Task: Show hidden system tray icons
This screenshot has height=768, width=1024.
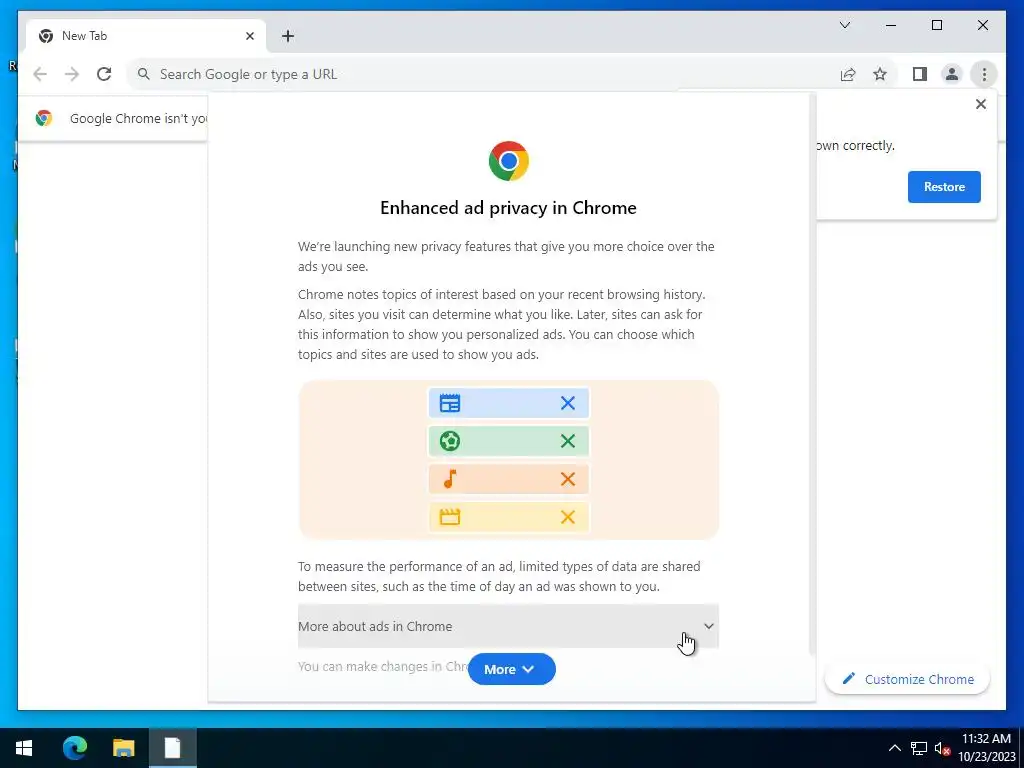Action: tap(895, 748)
